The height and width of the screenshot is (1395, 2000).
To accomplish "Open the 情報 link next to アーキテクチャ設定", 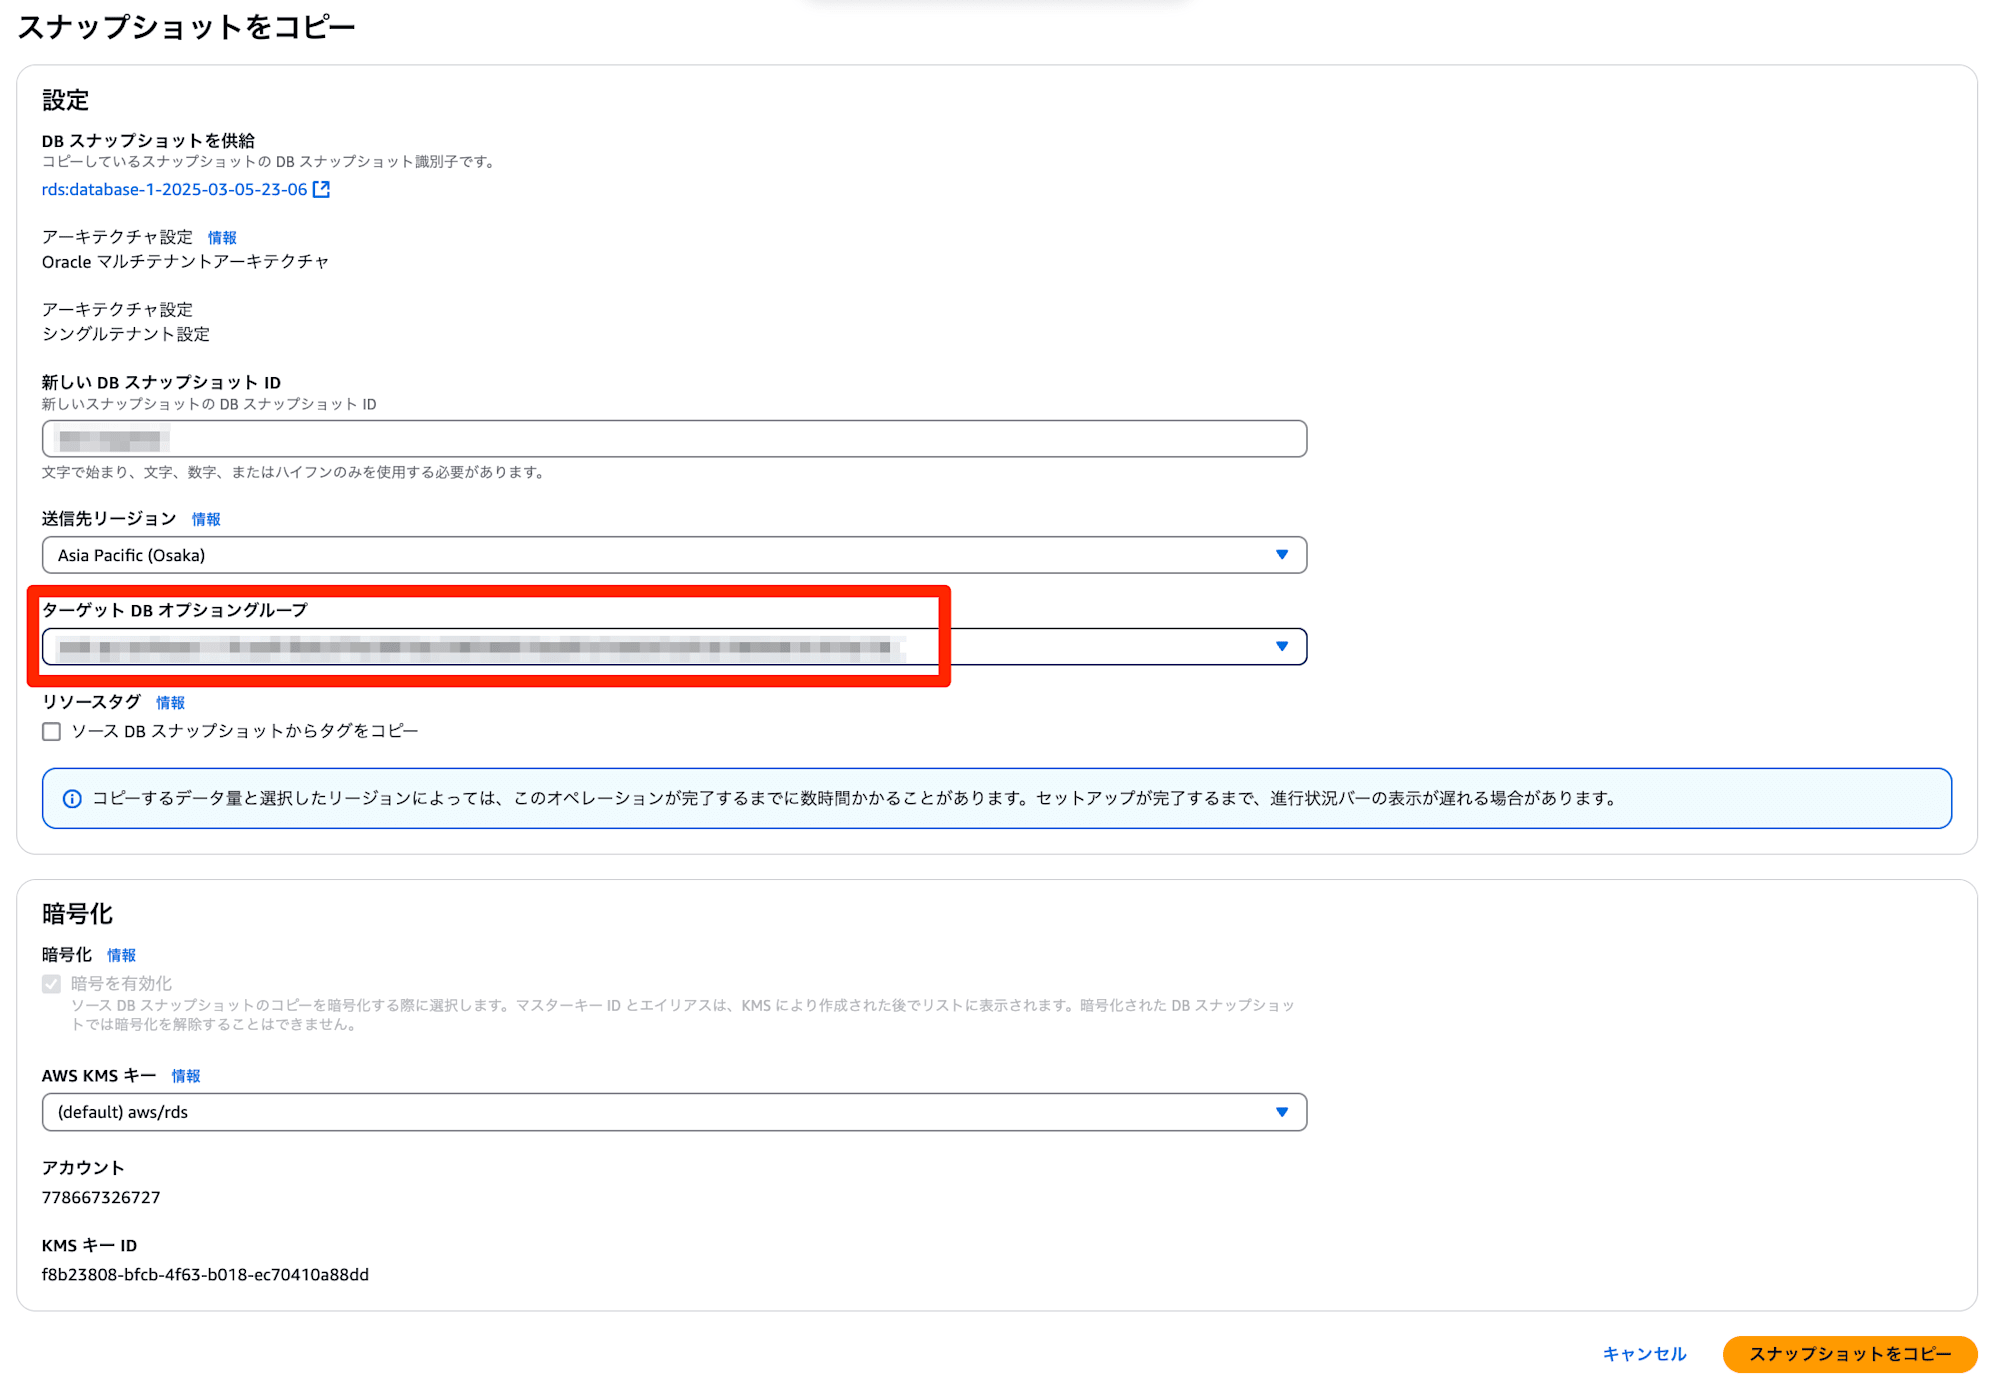I will (222, 238).
